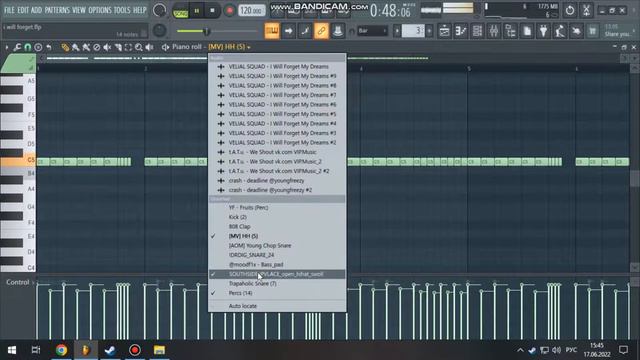Image resolution: width=640 pixels, height=360 pixels.
Task: Select 808 Clap from channel list
Action: point(277,227)
